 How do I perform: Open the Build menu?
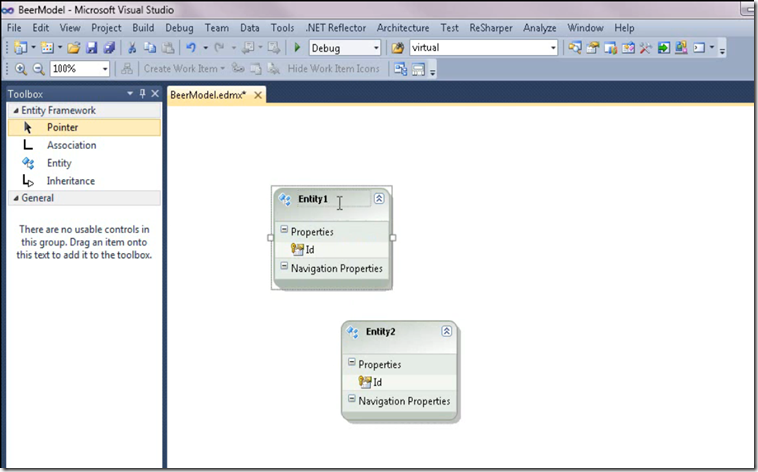[143, 28]
